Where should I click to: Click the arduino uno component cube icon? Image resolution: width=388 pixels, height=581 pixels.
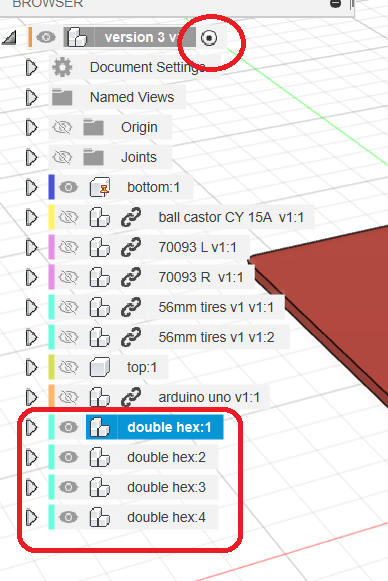point(100,397)
